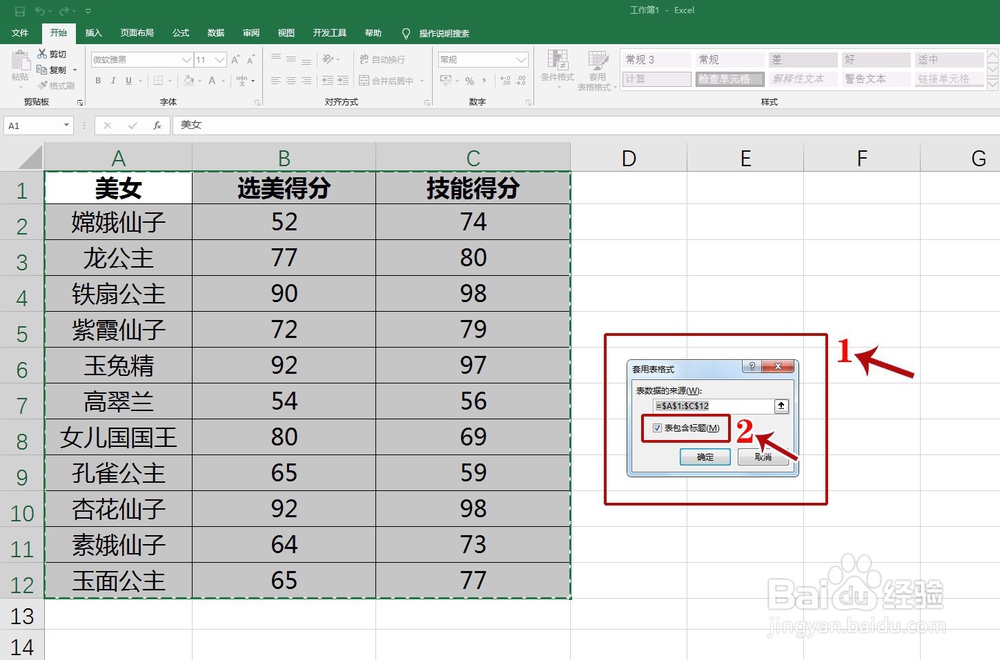Click the accounting number format icon
Screen dimensions: 1000x660
pyautogui.click(x=445, y=81)
